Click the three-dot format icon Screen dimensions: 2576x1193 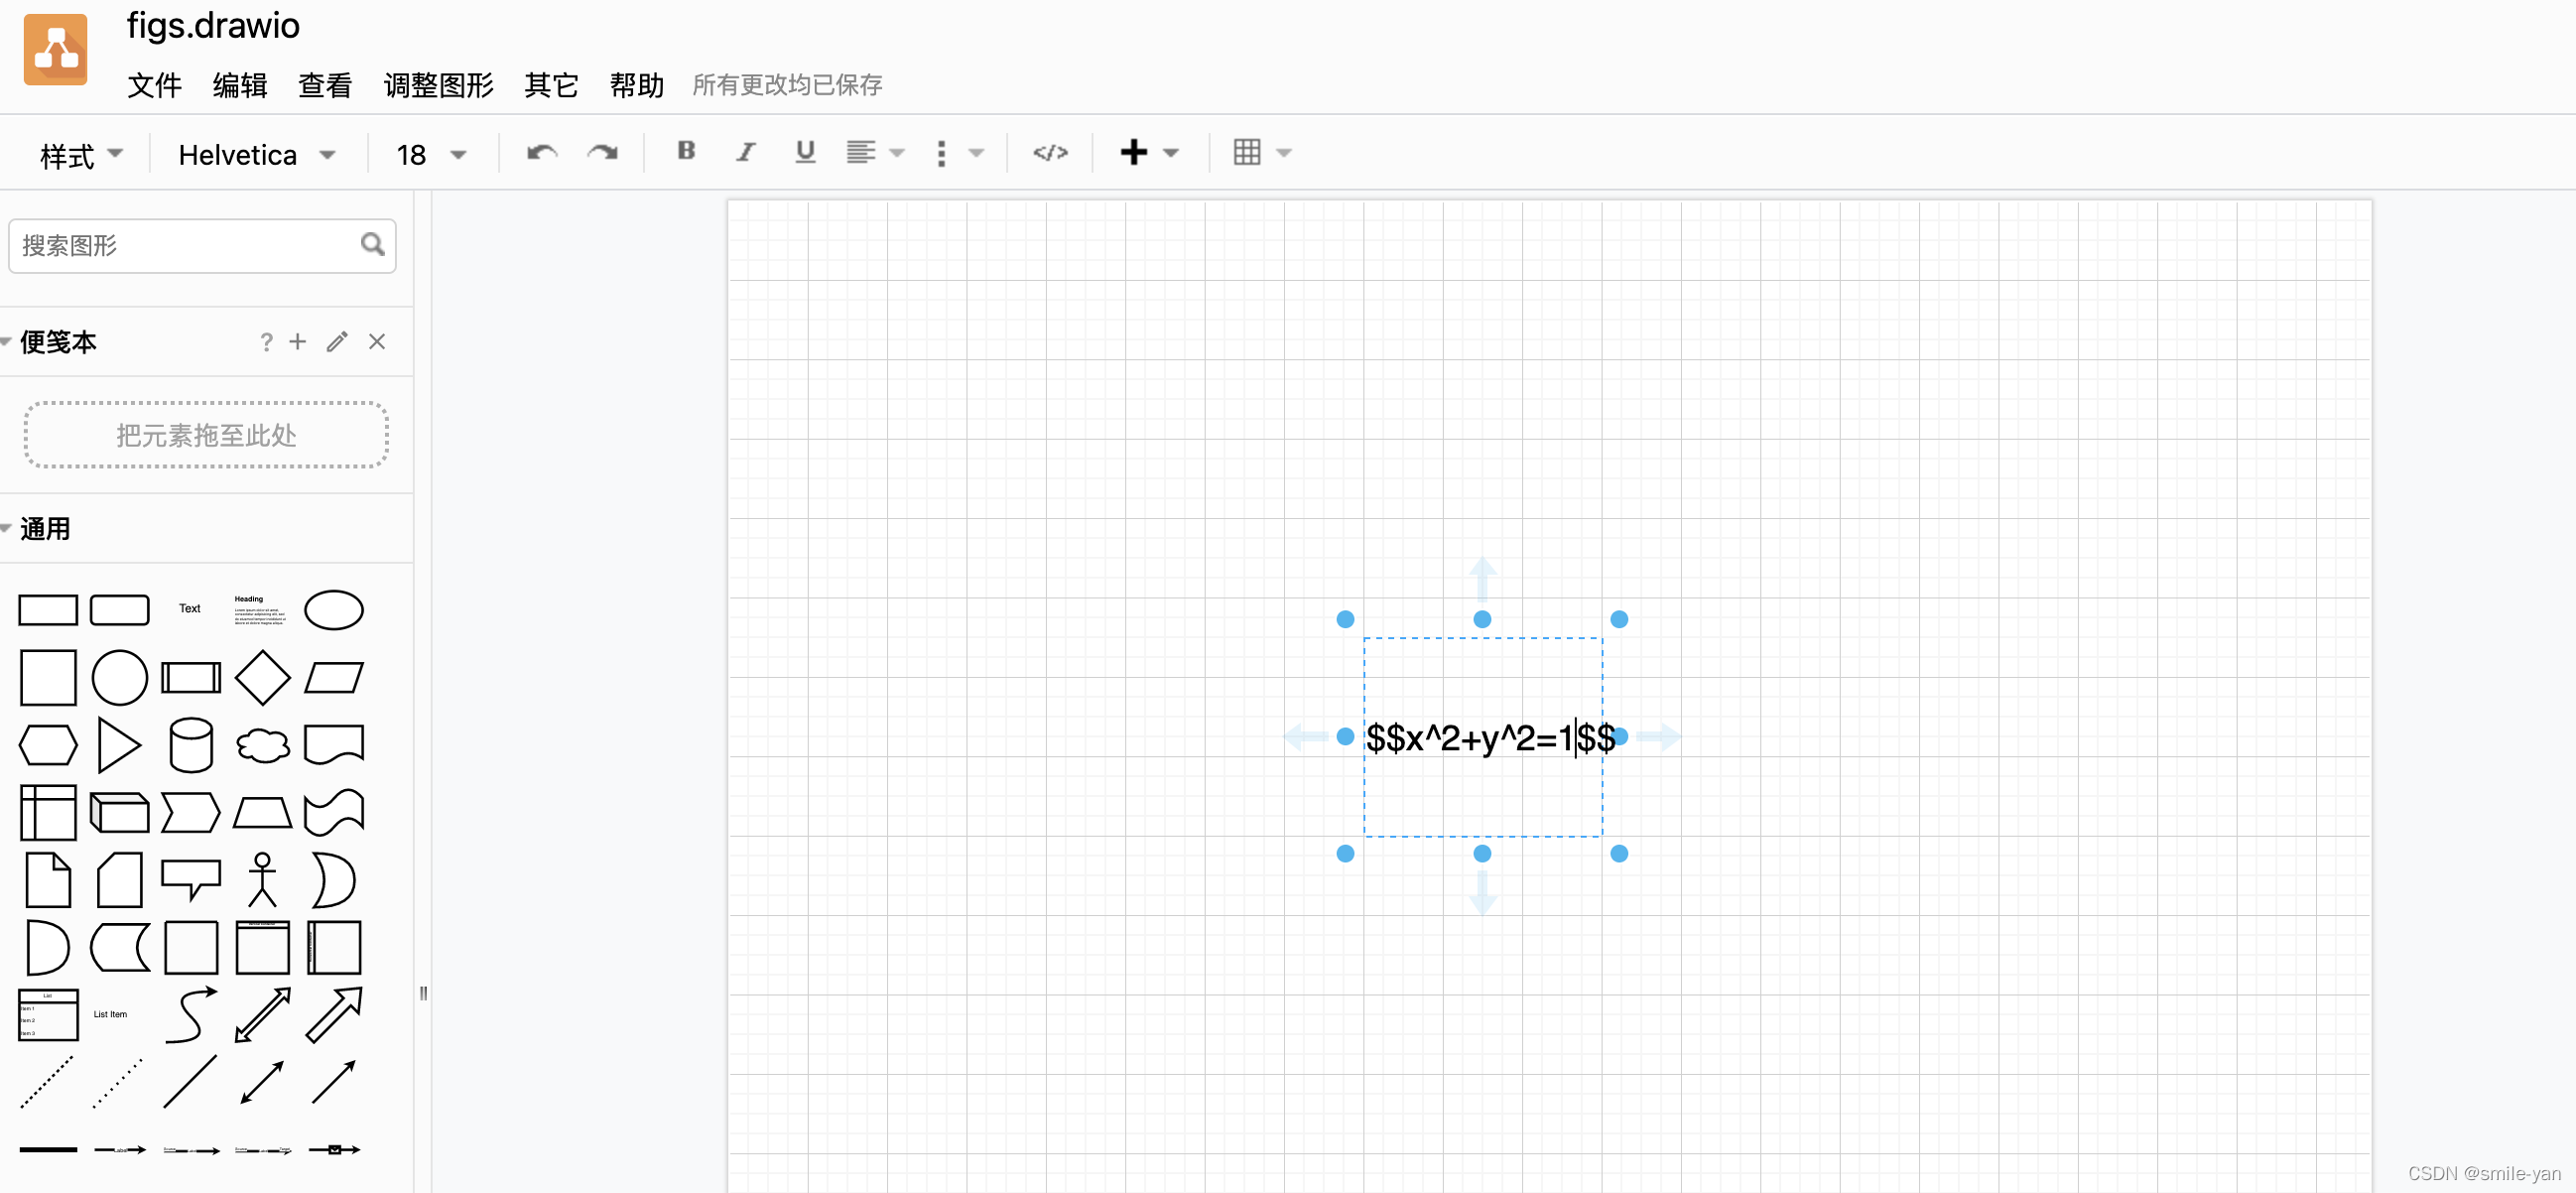pyautogui.click(x=941, y=153)
